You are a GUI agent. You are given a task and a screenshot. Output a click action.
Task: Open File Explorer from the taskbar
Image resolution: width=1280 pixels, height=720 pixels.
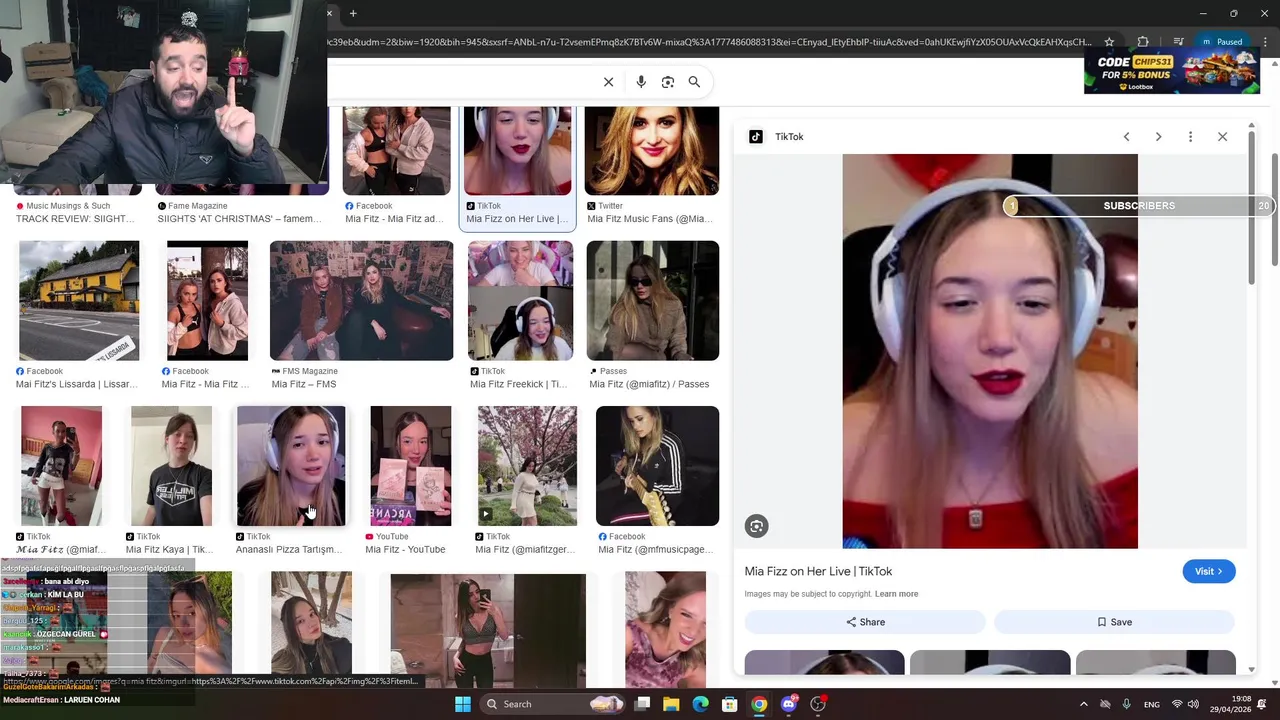coord(671,704)
